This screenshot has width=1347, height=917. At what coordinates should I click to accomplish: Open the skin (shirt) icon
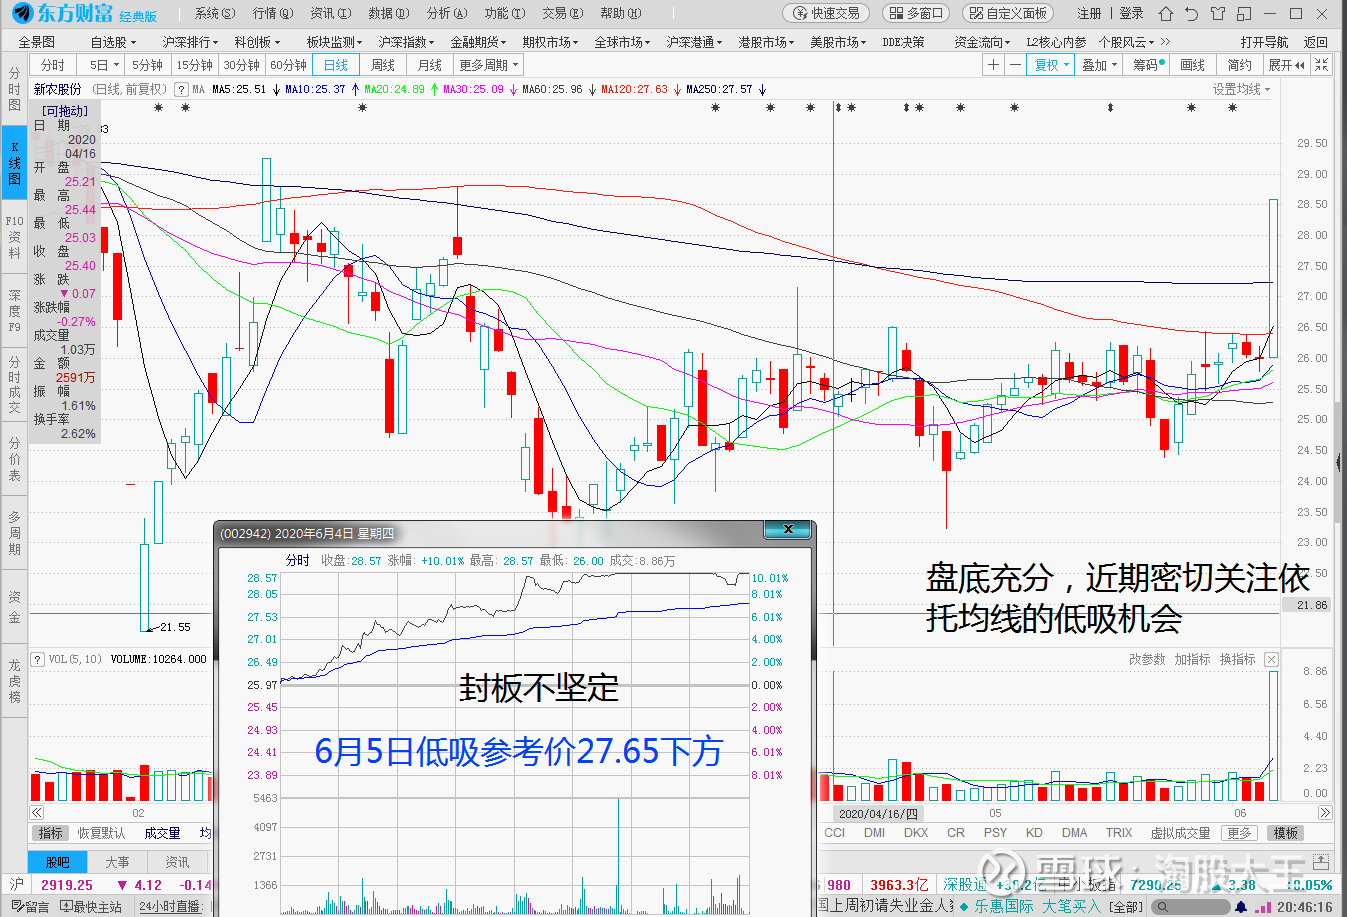[x=1217, y=13]
